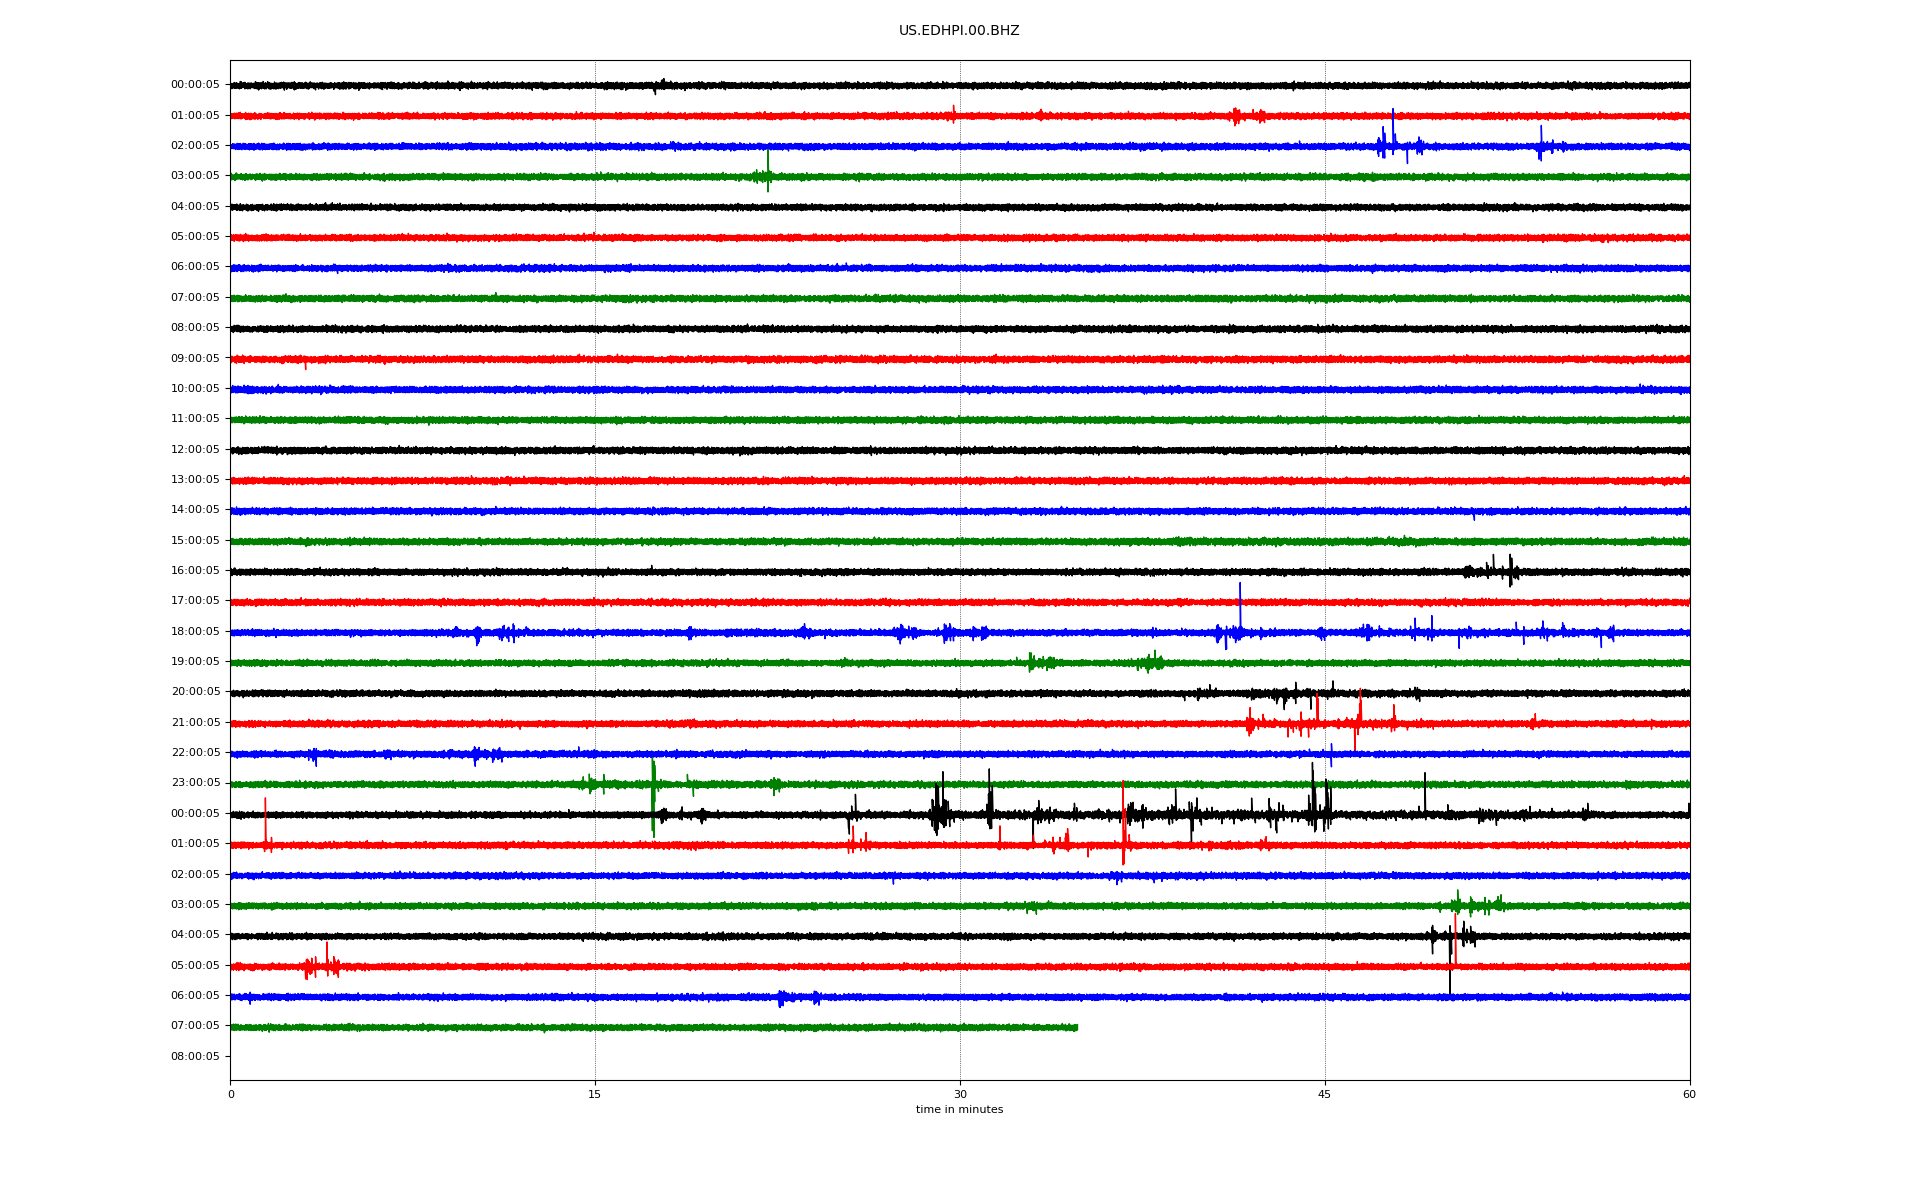Click the x-axis tick label 15
Viewport: 1920px width, 1200px height.
tap(595, 1094)
